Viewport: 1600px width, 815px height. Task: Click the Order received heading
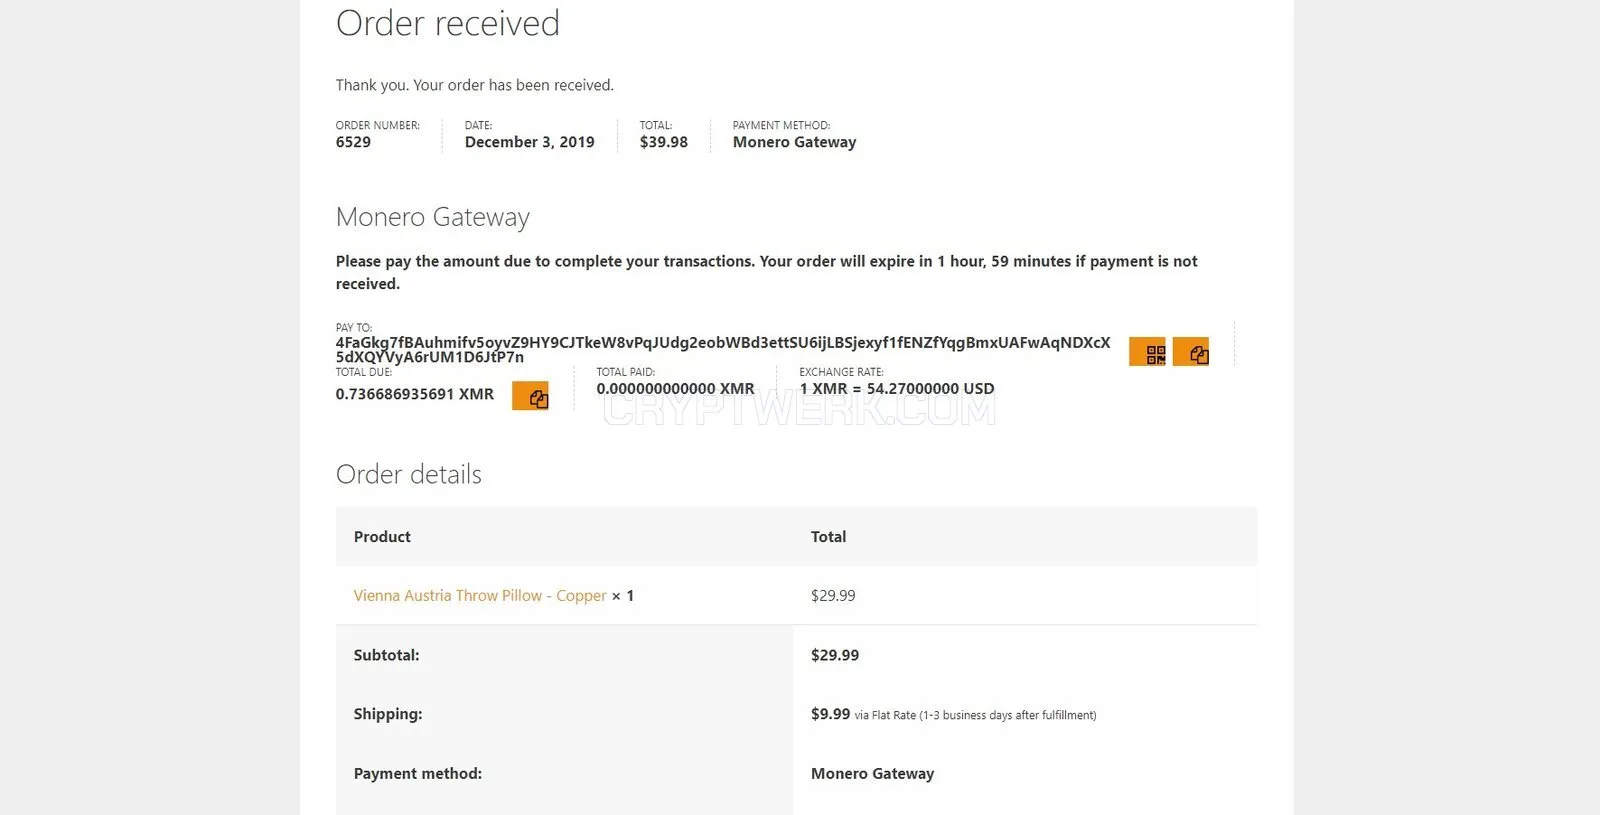(448, 23)
